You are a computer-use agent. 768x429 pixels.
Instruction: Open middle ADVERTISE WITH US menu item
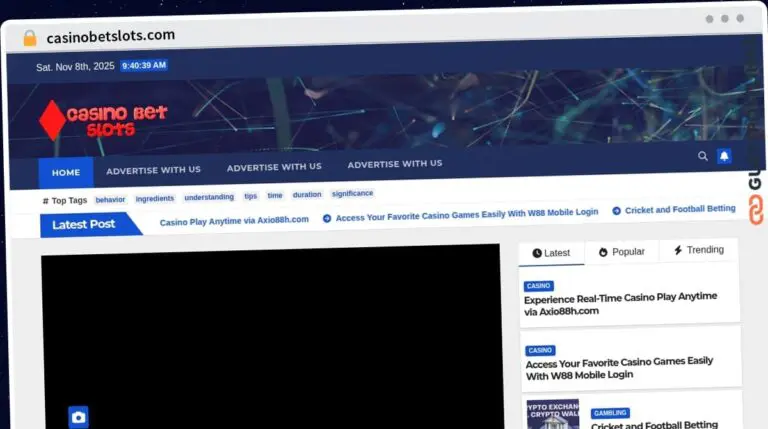point(274,167)
